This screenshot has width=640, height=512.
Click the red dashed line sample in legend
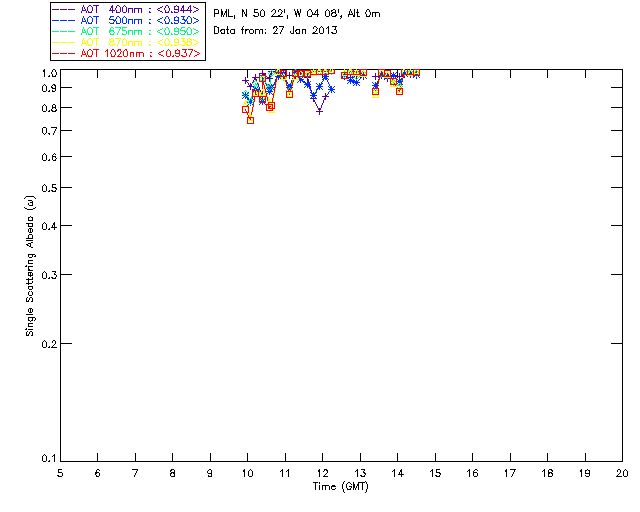click(x=64, y=53)
